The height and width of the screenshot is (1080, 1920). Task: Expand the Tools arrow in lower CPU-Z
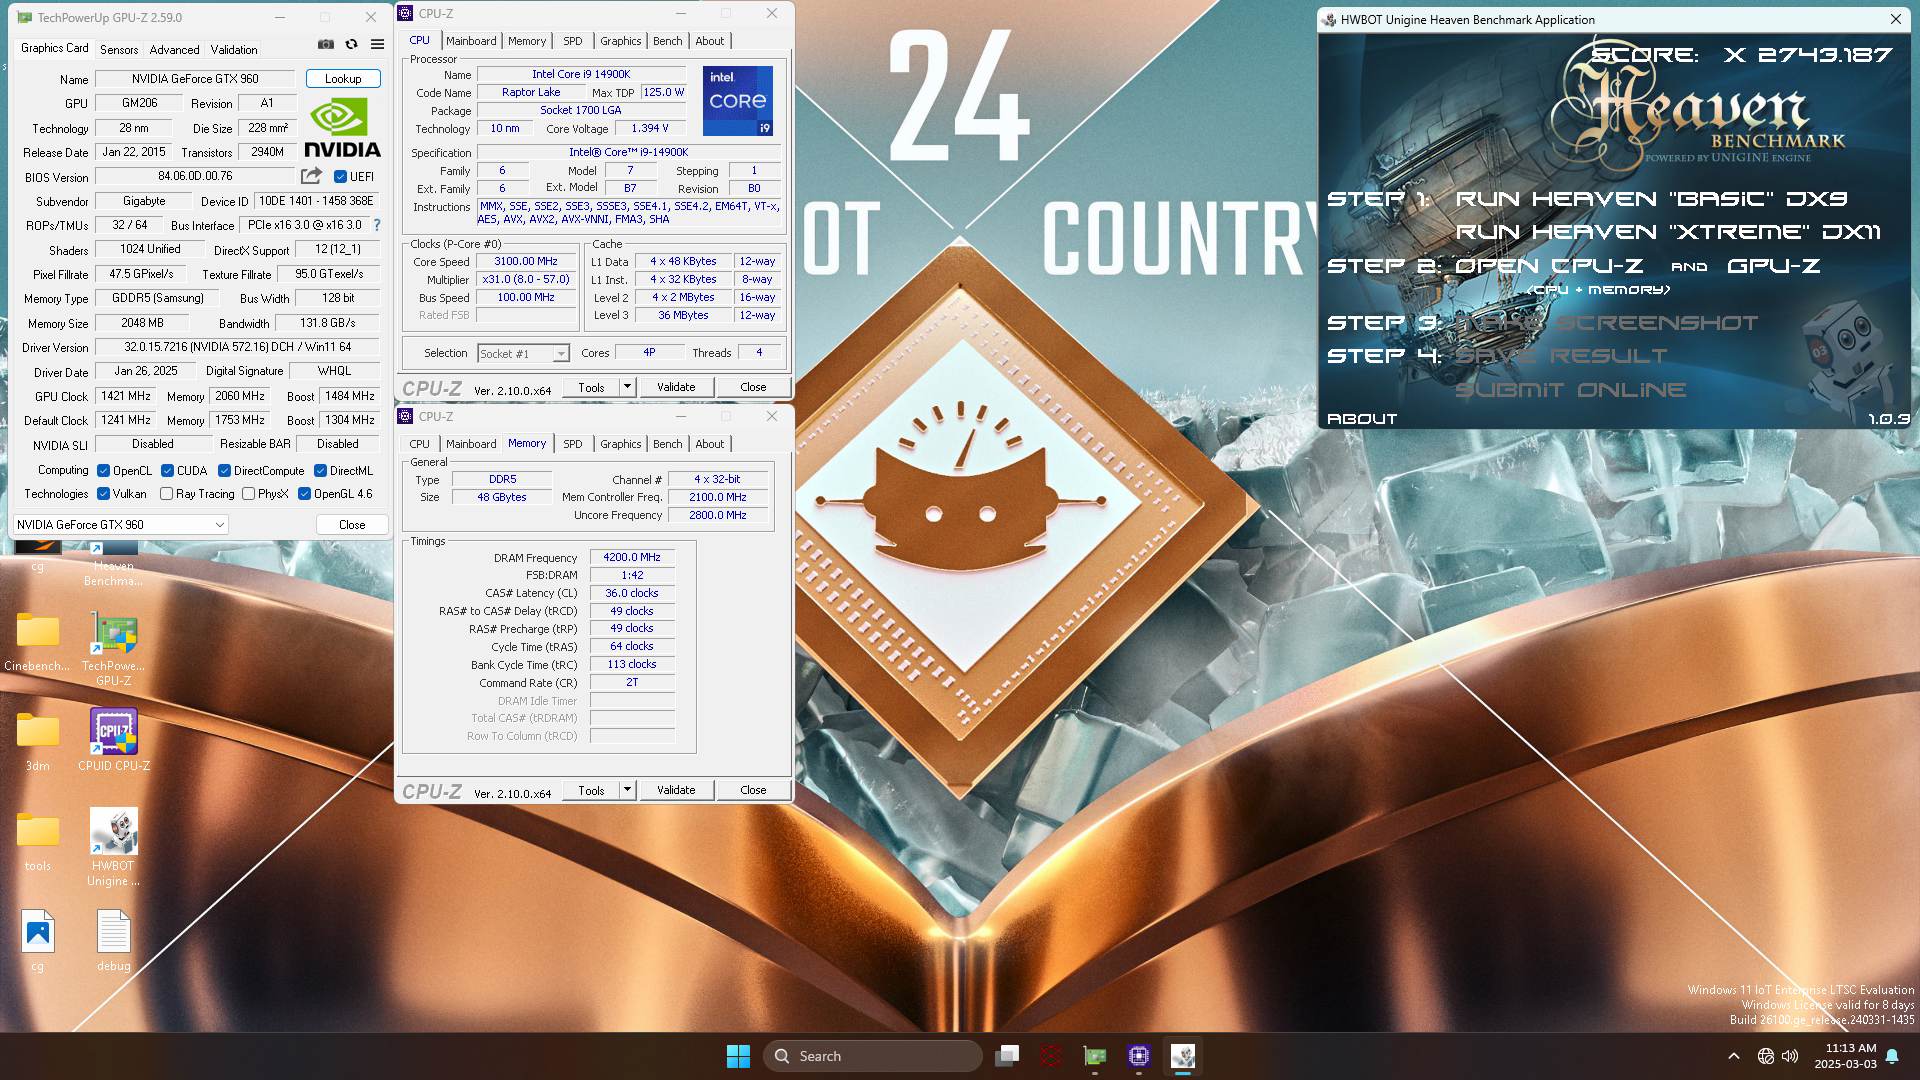tap(627, 790)
